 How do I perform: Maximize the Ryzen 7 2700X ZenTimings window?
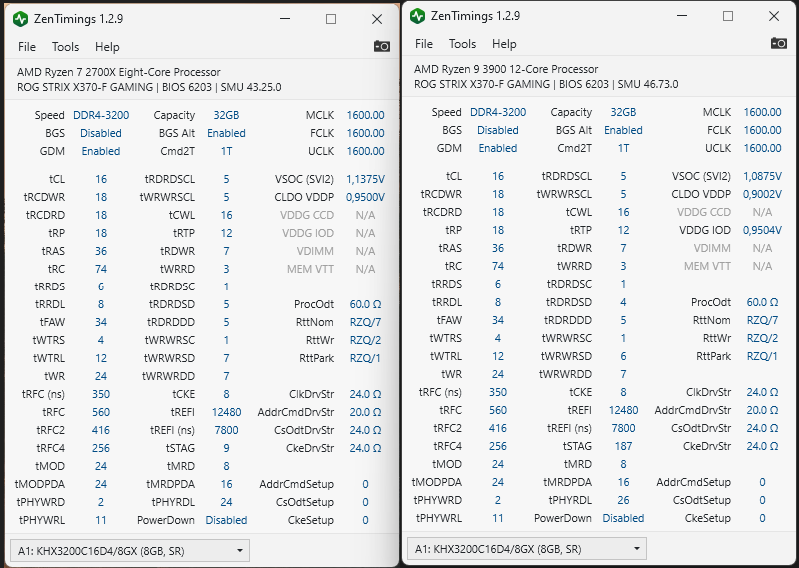(333, 18)
